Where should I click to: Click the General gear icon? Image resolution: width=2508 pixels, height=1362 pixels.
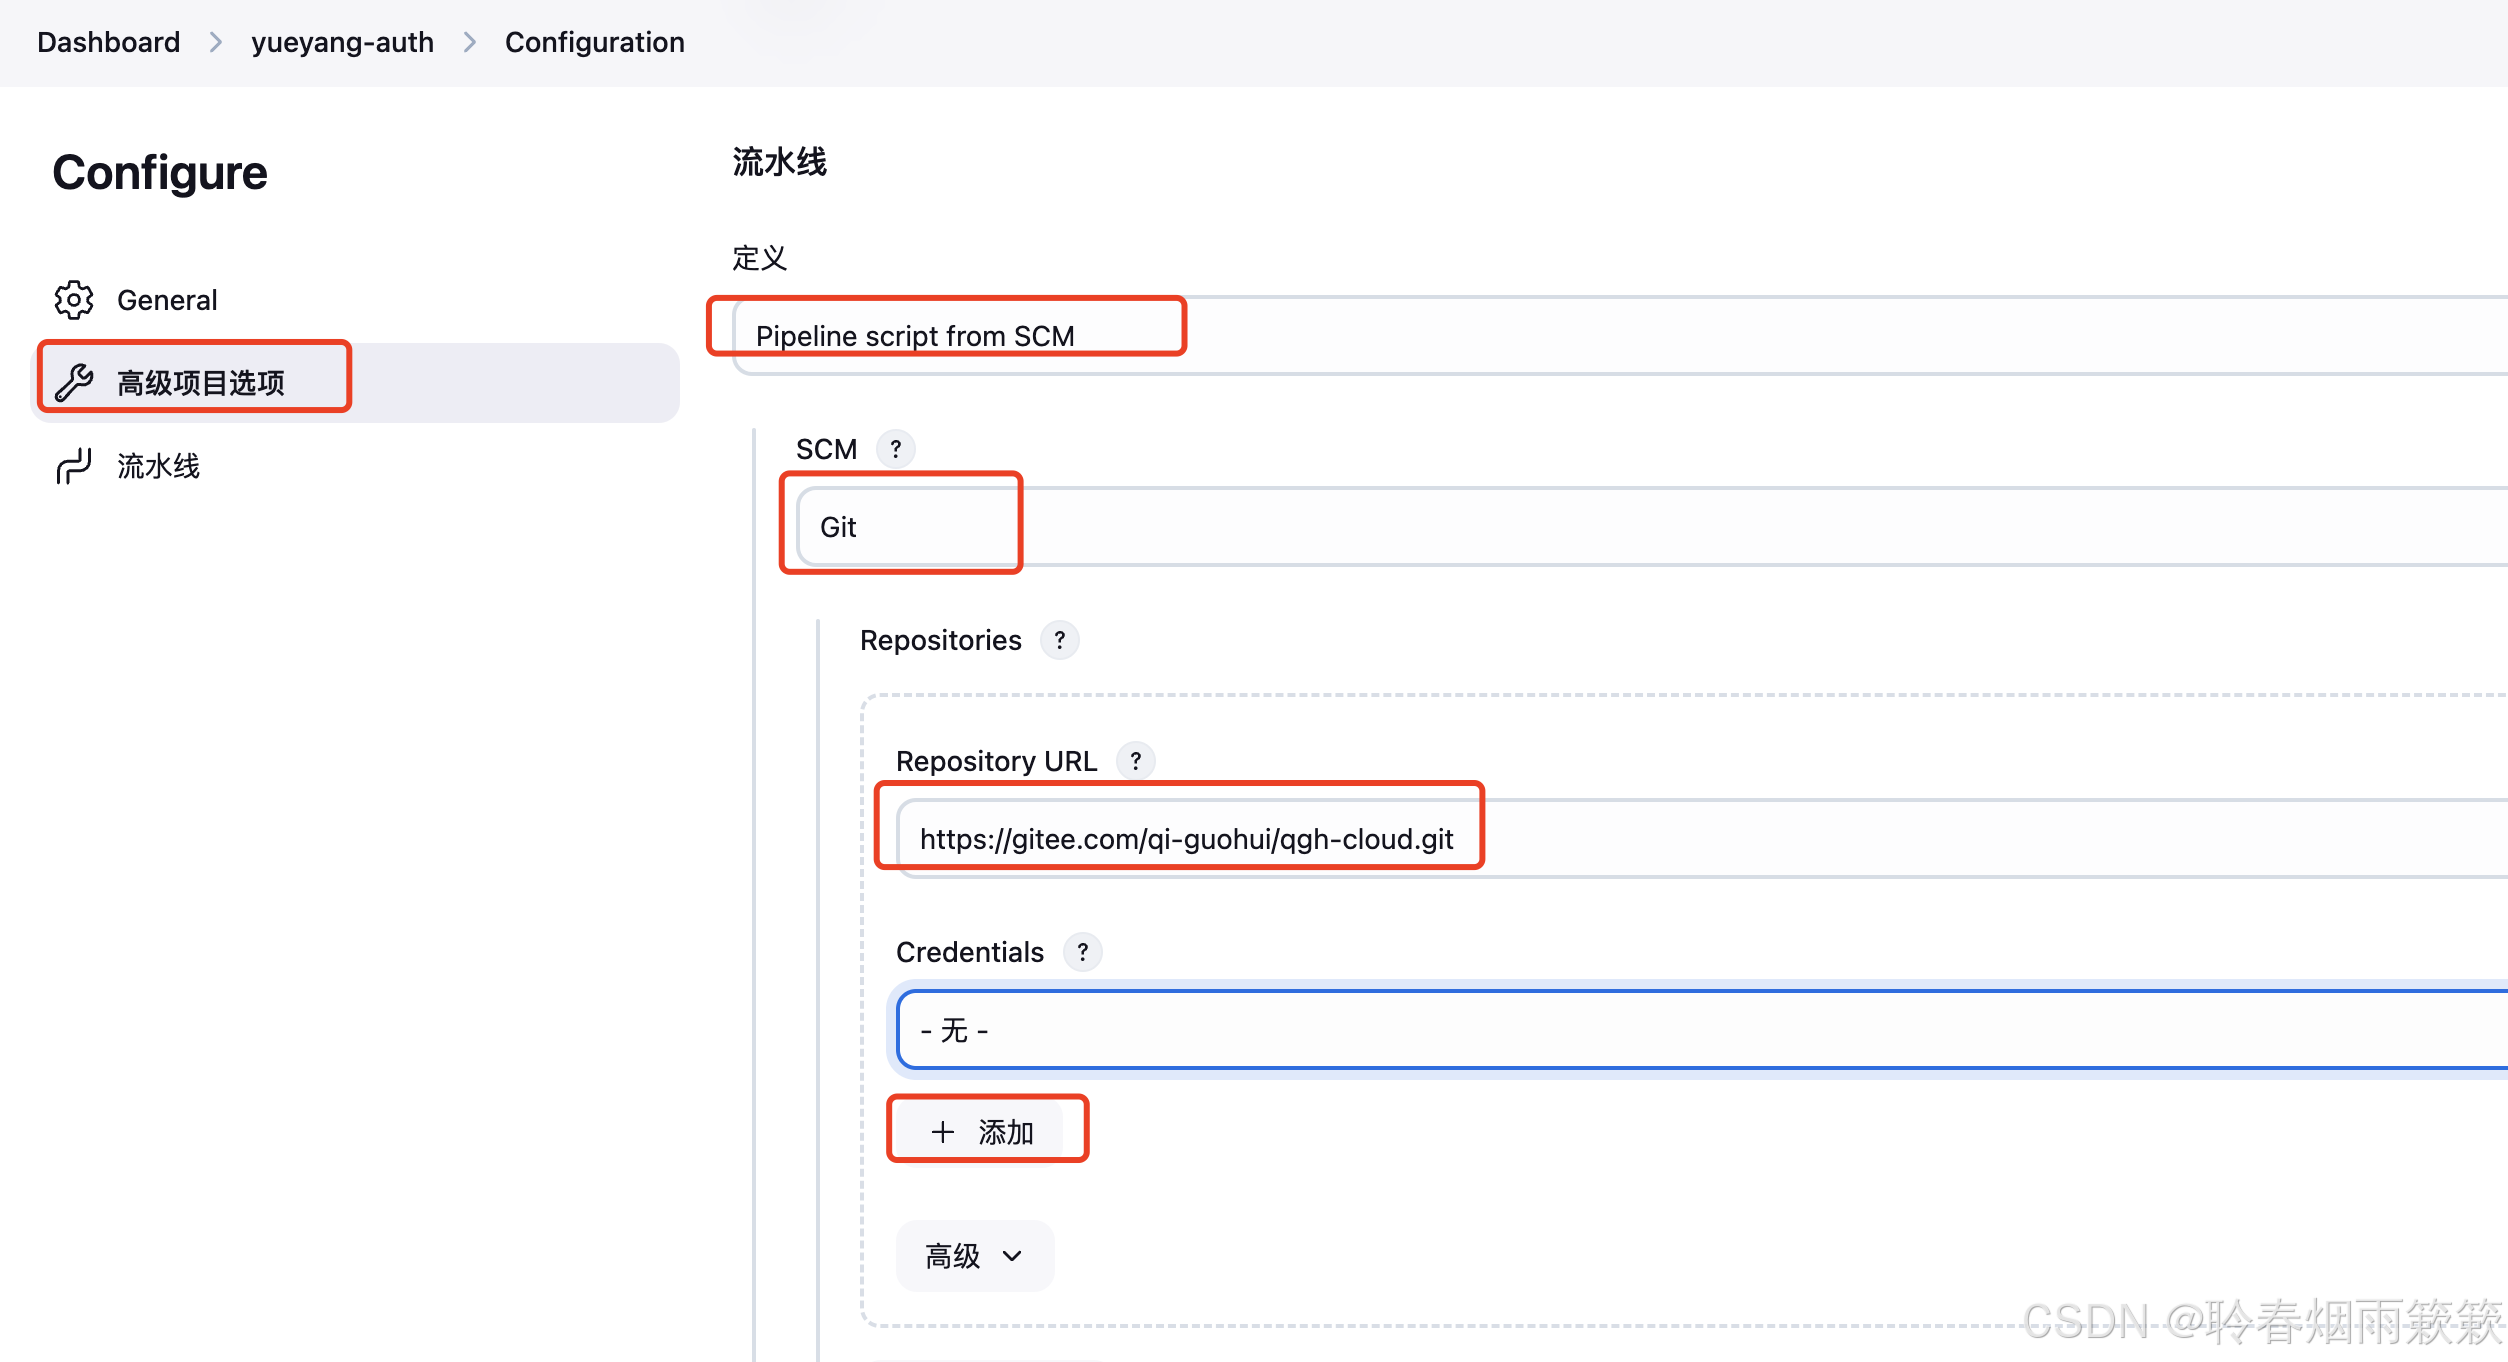73,300
